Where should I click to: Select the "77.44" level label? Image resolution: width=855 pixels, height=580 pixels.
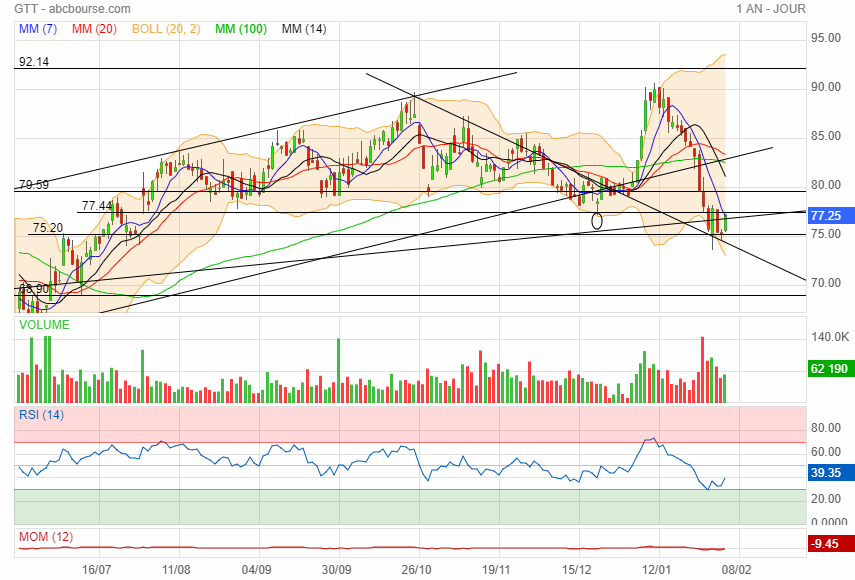pyautogui.click(x=97, y=206)
